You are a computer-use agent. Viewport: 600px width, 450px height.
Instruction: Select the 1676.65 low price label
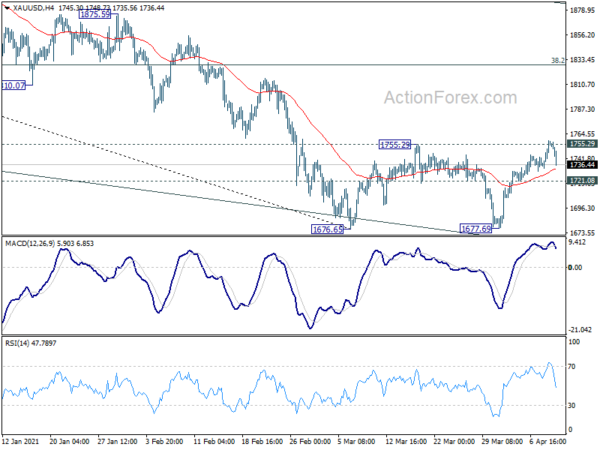[x=329, y=229]
